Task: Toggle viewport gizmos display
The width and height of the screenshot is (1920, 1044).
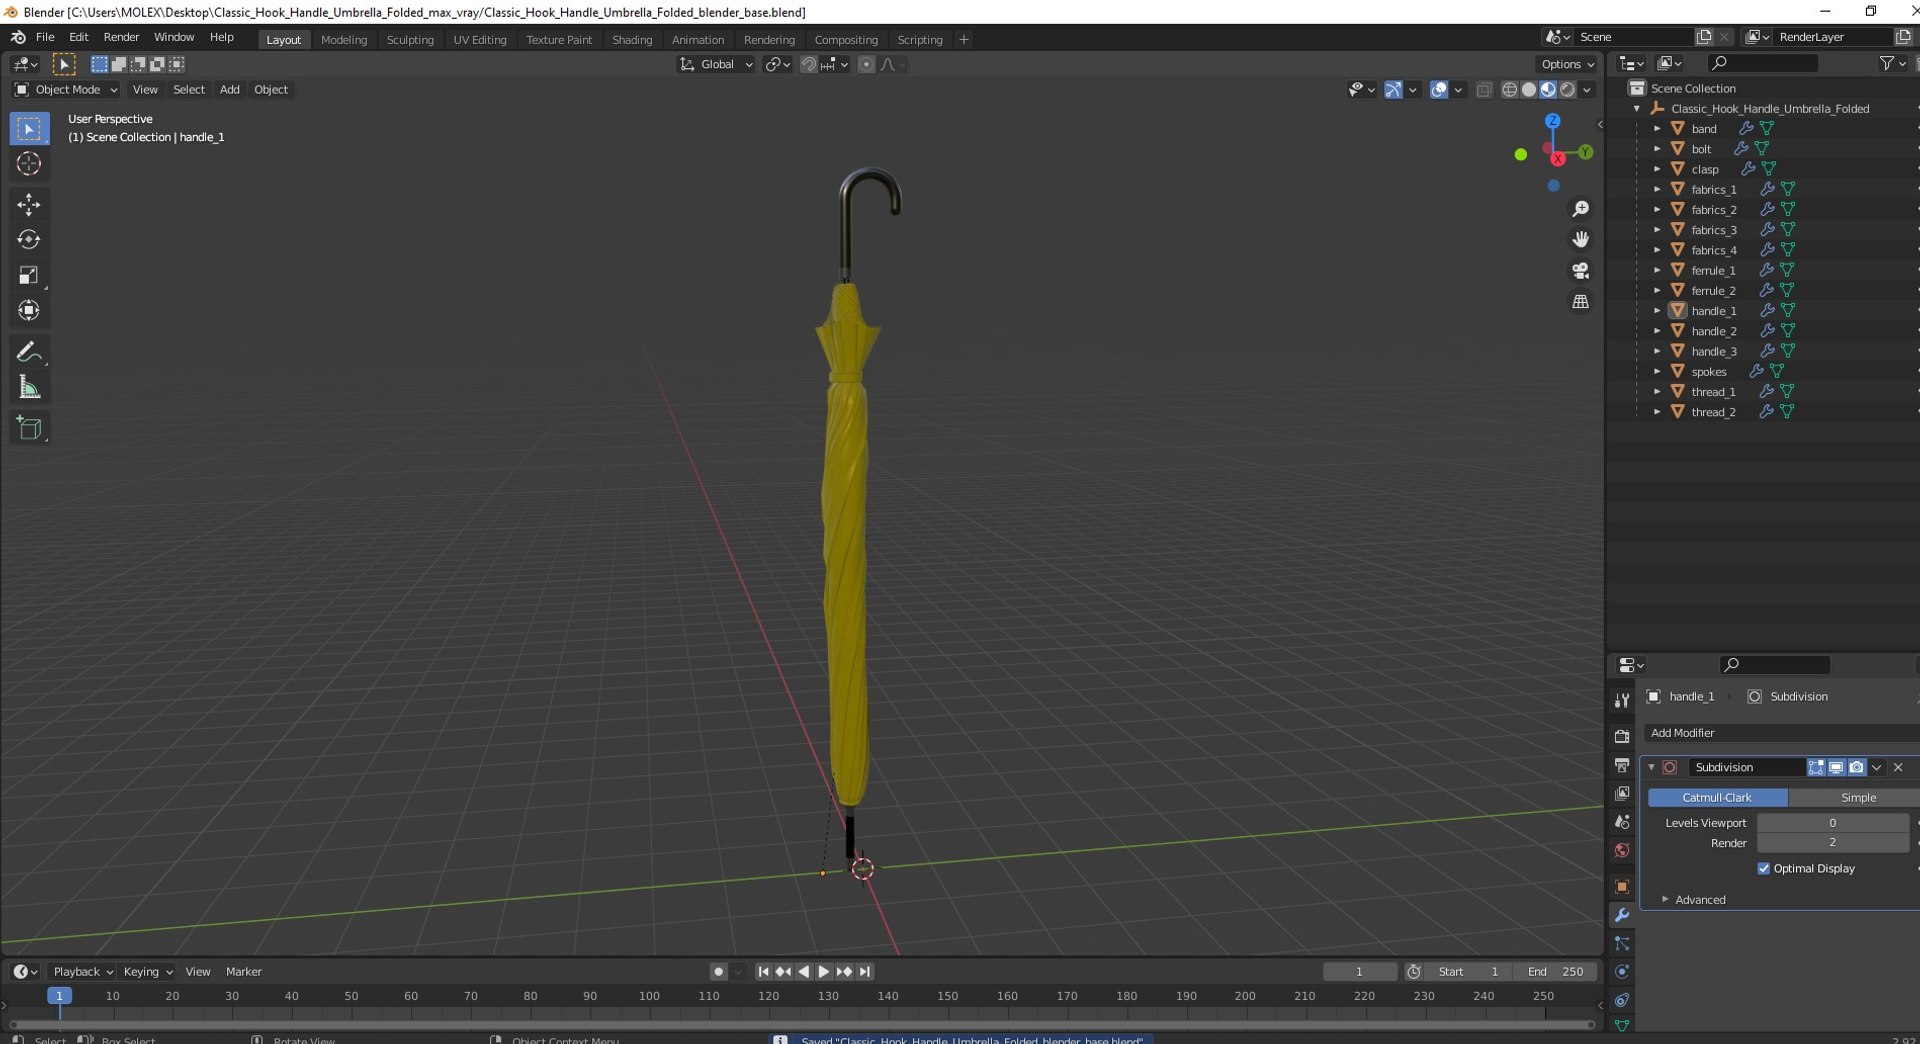Action: (1393, 90)
